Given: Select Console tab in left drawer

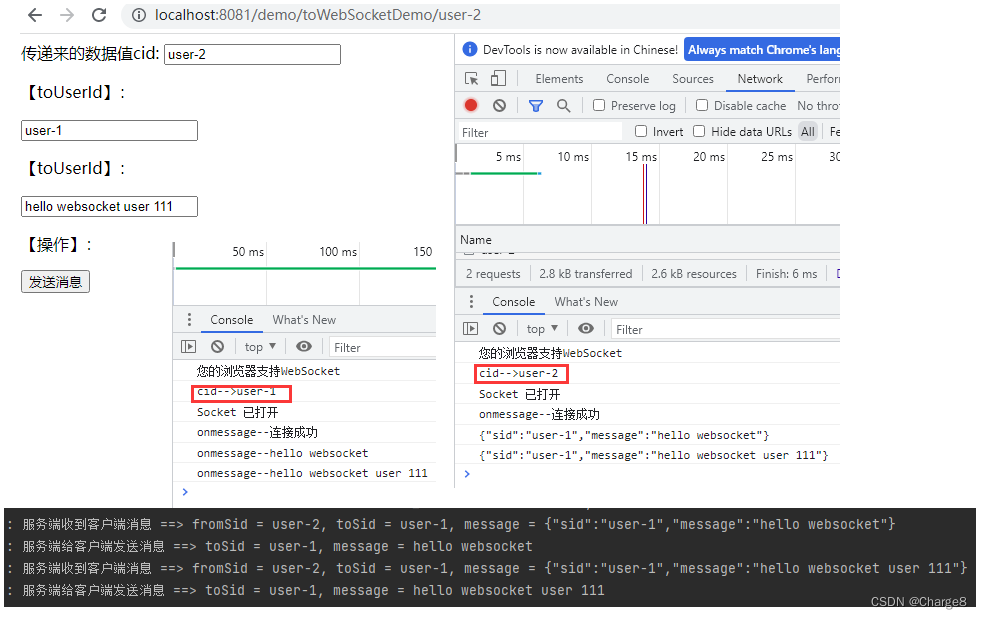Looking at the screenshot, I should pyautogui.click(x=231, y=320).
